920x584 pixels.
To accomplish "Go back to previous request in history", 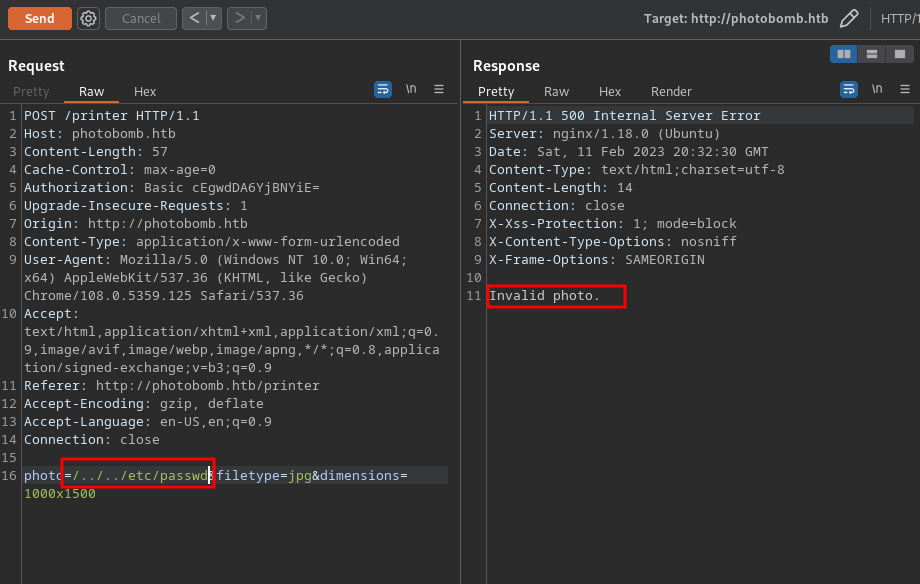I will 194,18.
